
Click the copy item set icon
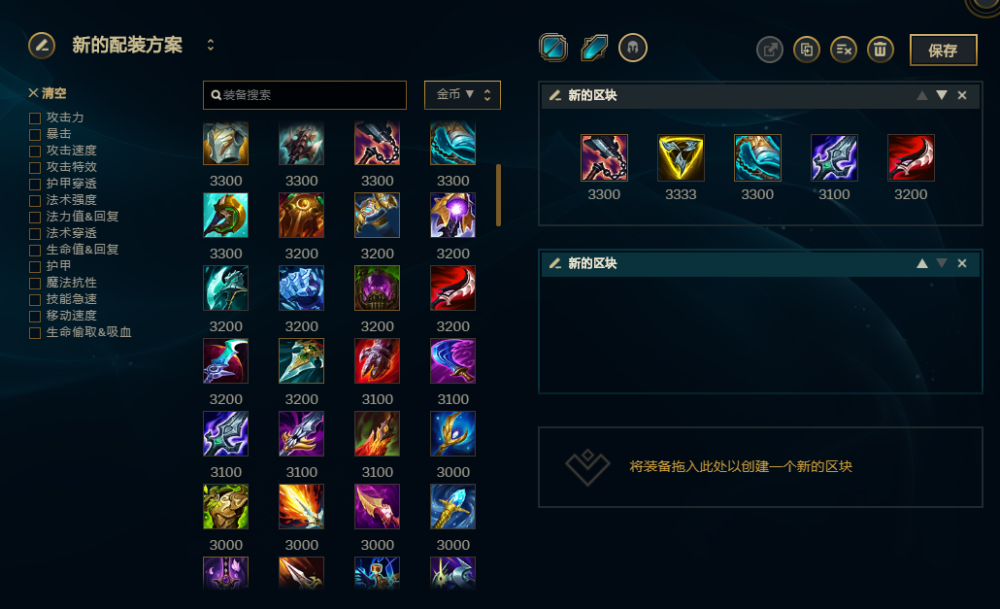coord(807,50)
